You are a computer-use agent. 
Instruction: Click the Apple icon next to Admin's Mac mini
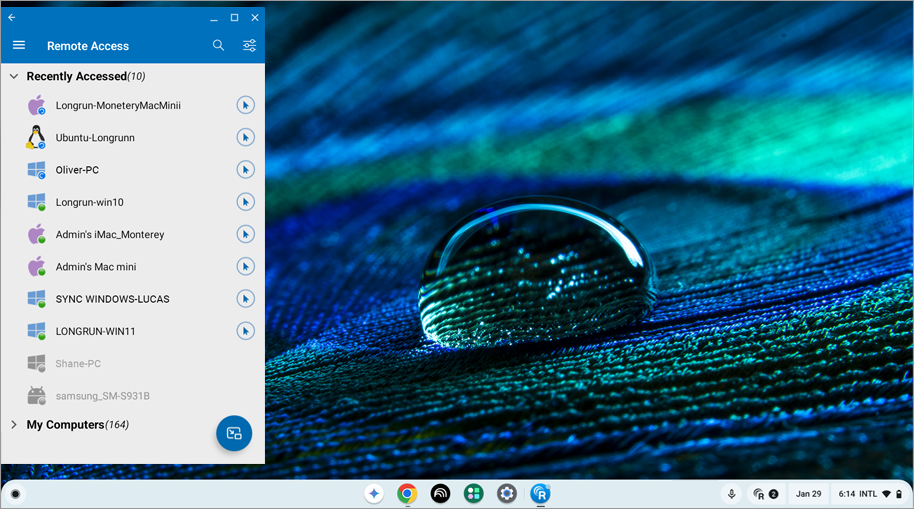click(x=36, y=266)
